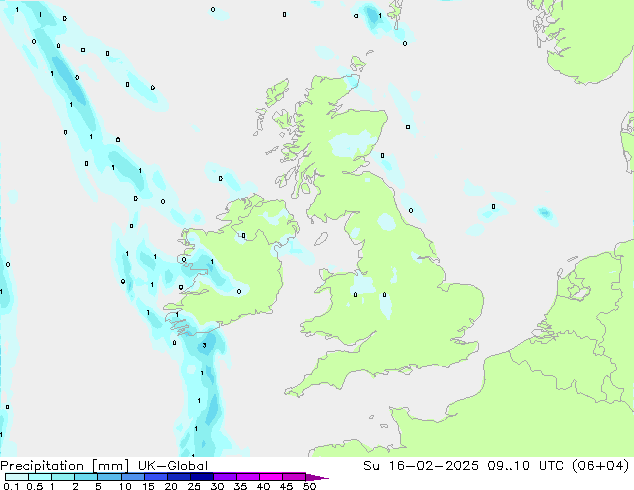Click the 0.1–0.5 mm legend color swatch
Viewport: 634px width, 490px height.
17,477
